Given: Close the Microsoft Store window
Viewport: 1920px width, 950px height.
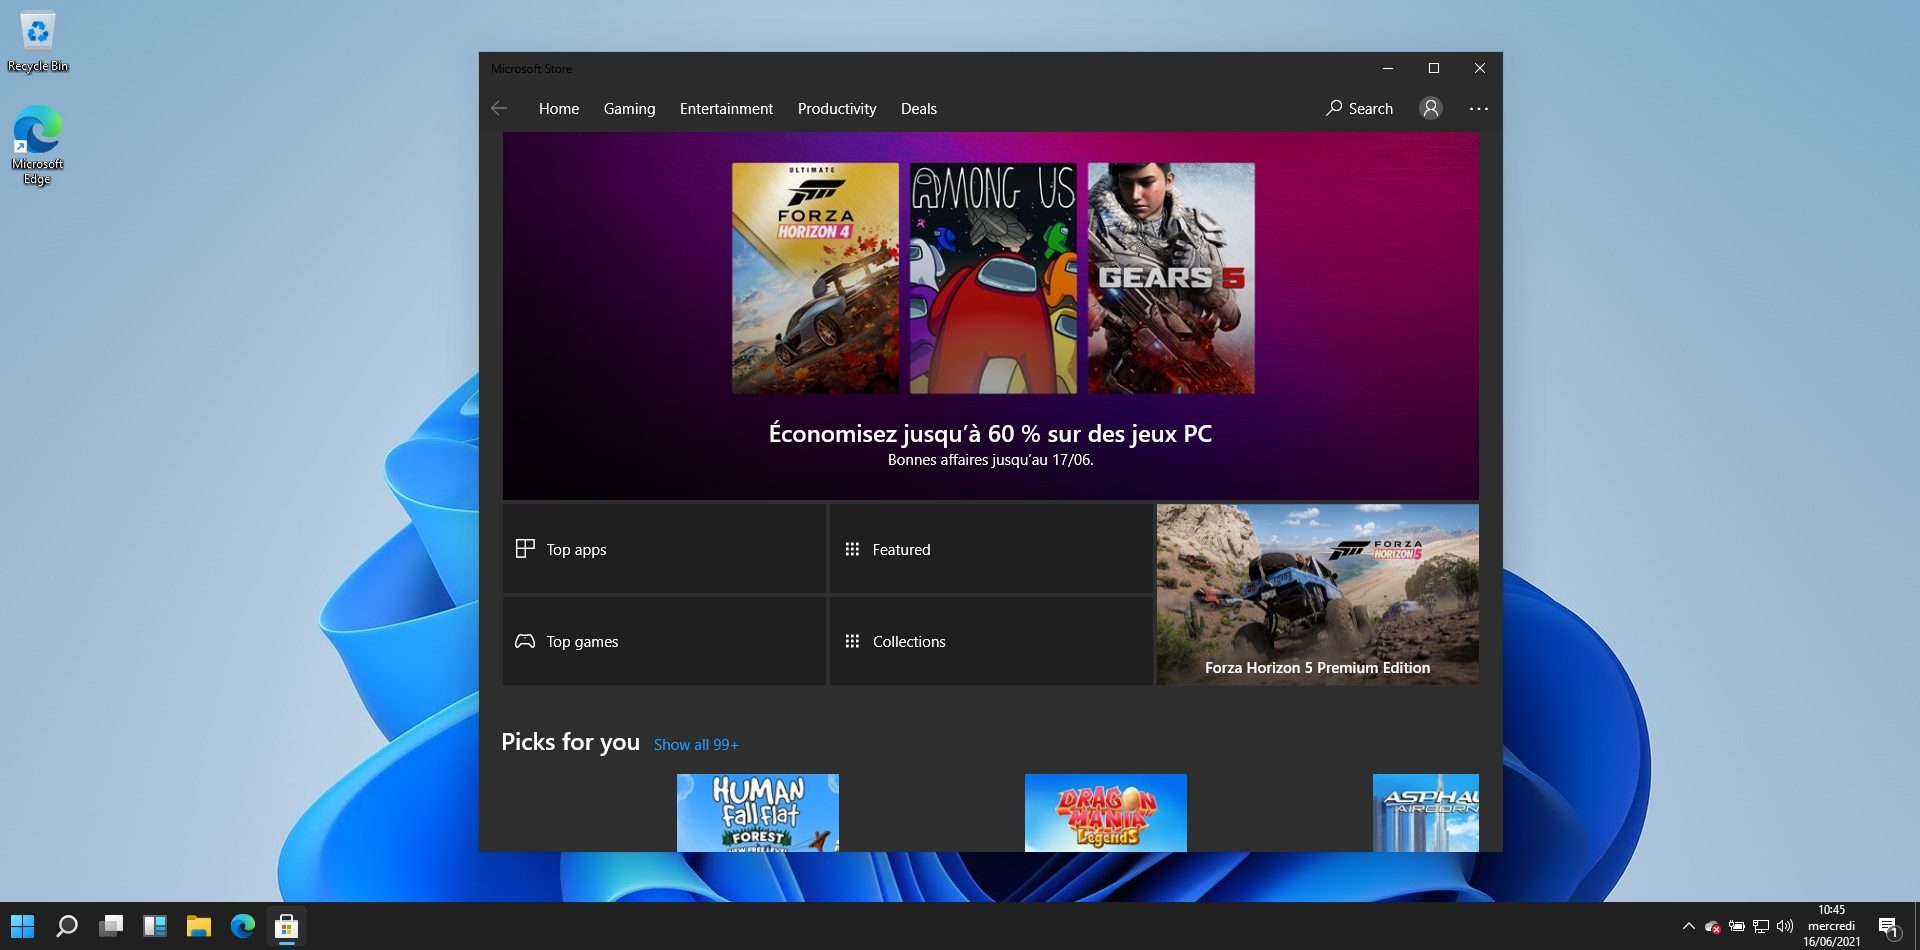Looking at the screenshot, I should [1479, 68].
